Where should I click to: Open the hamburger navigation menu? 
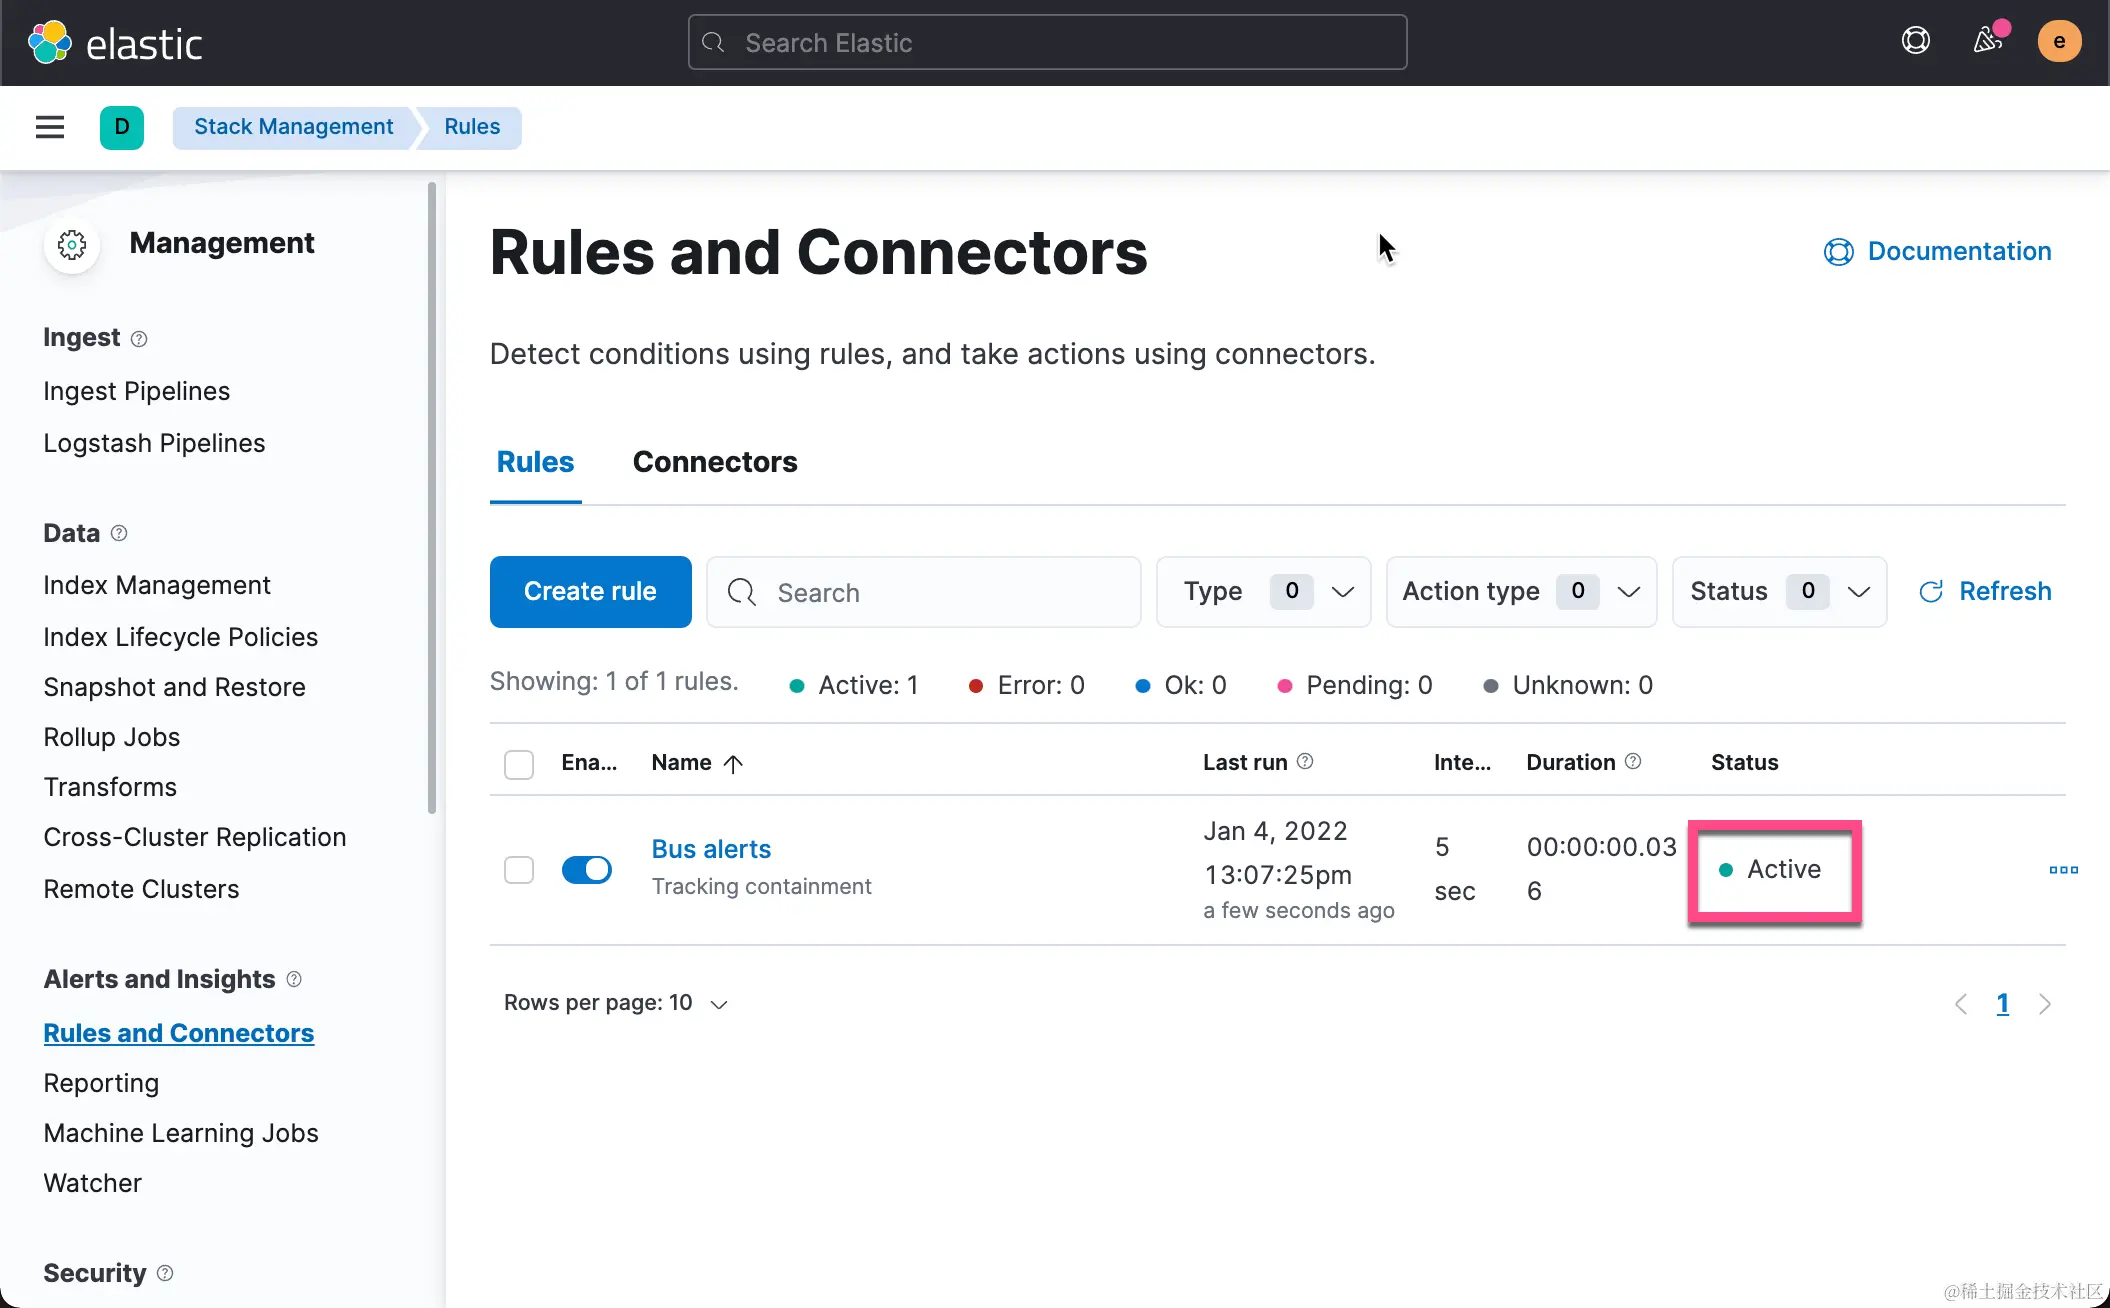tap(50, 127)
